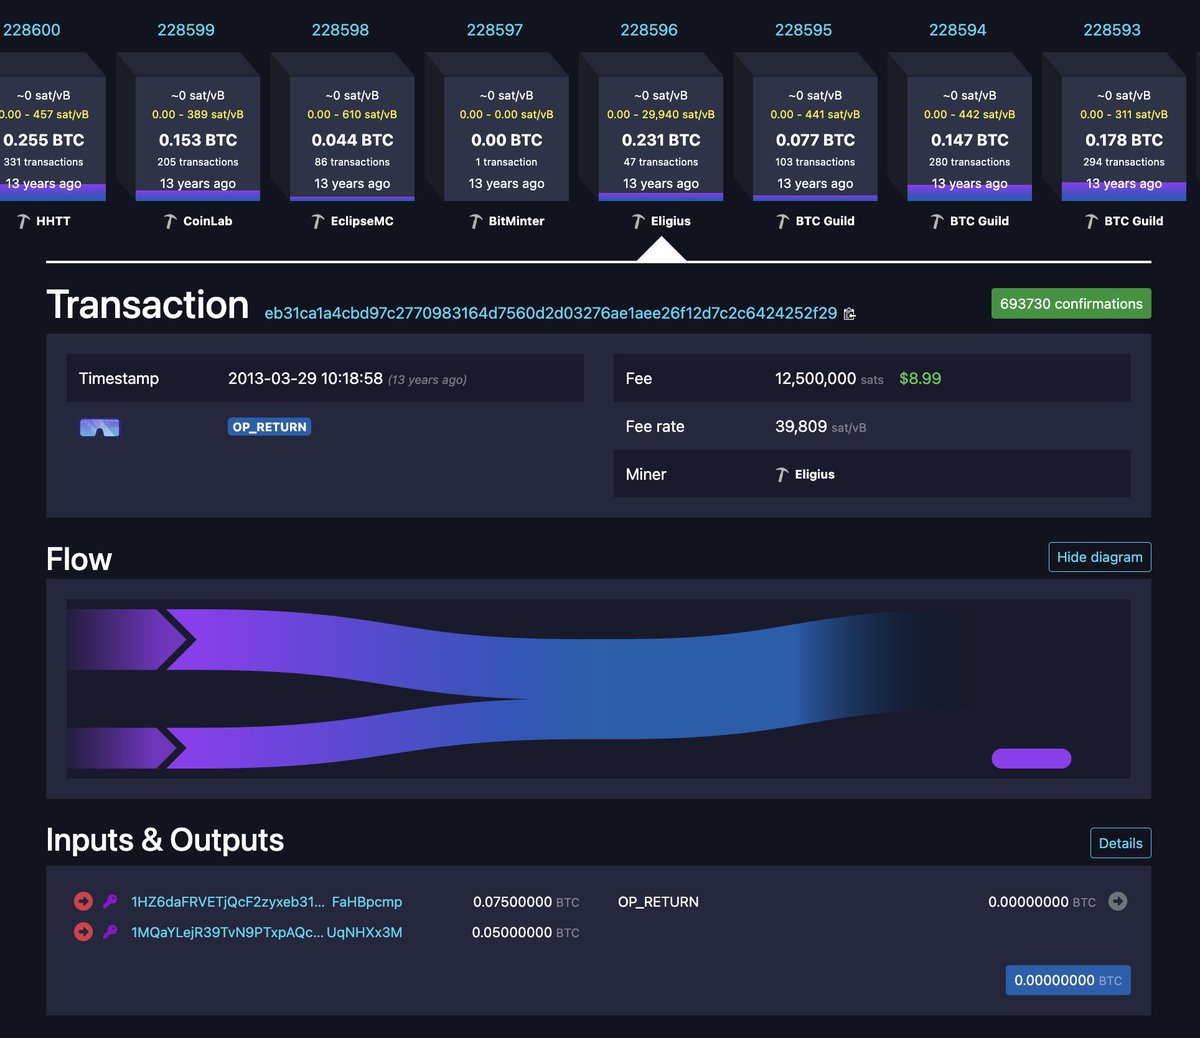Image resolution: width=1200 pixels, height=1038 pixels.
Task: Copy the transaction ID with clipboard icon
Action: click(x=849, y=314)
